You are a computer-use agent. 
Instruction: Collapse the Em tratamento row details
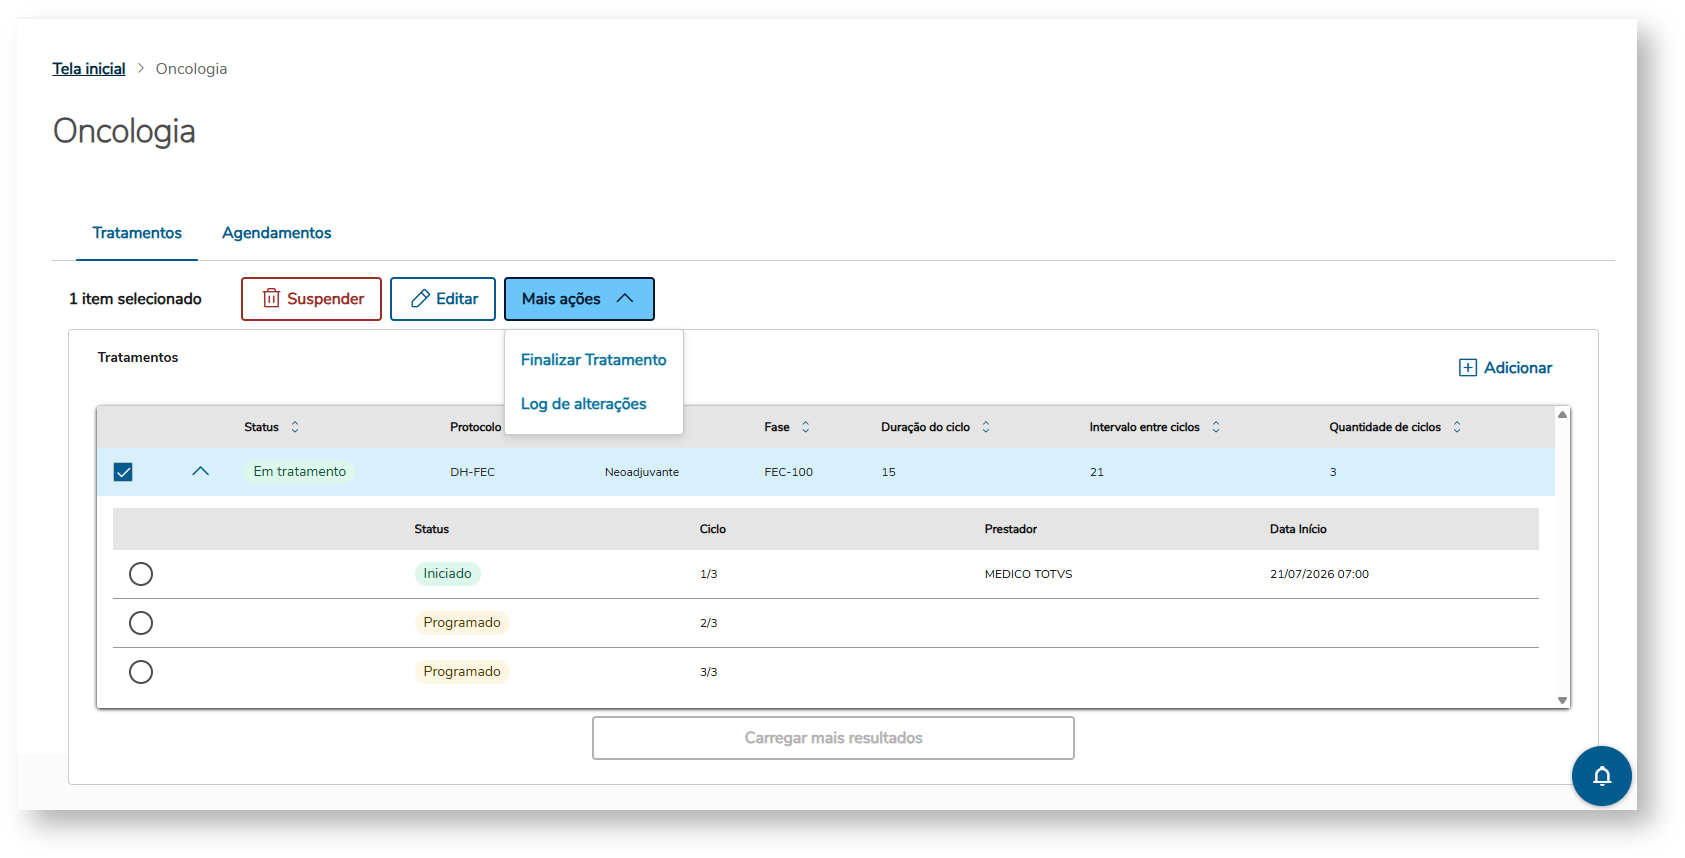[x=200, y=471]
